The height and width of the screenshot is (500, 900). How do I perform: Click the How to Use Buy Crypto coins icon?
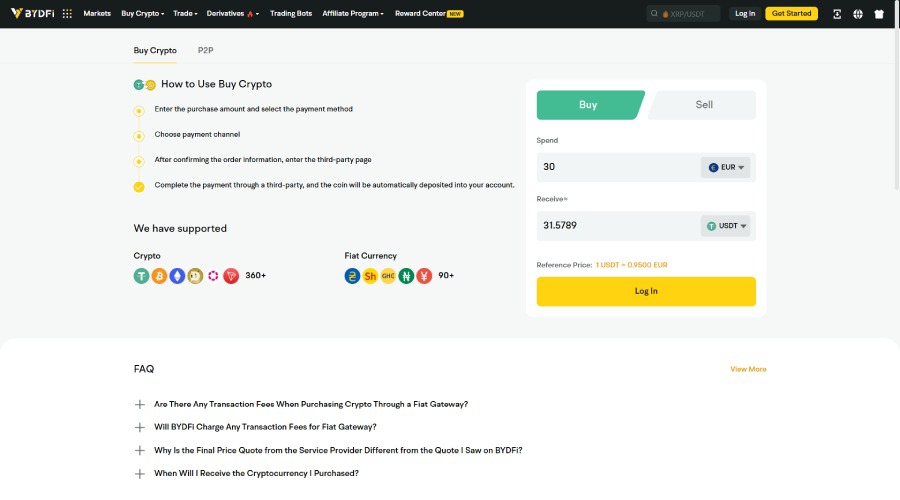pyautogui.click(x=145, y=85)
